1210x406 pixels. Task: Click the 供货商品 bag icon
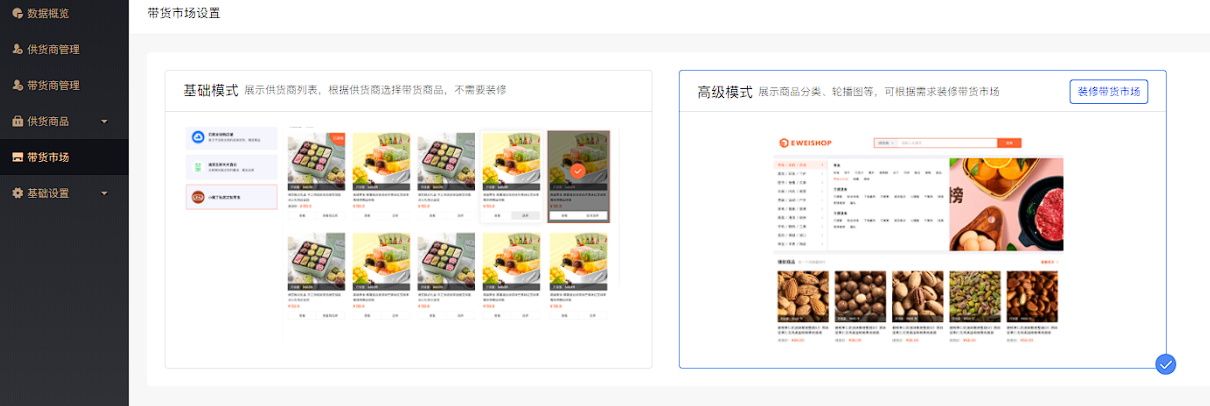pos(17,121)
